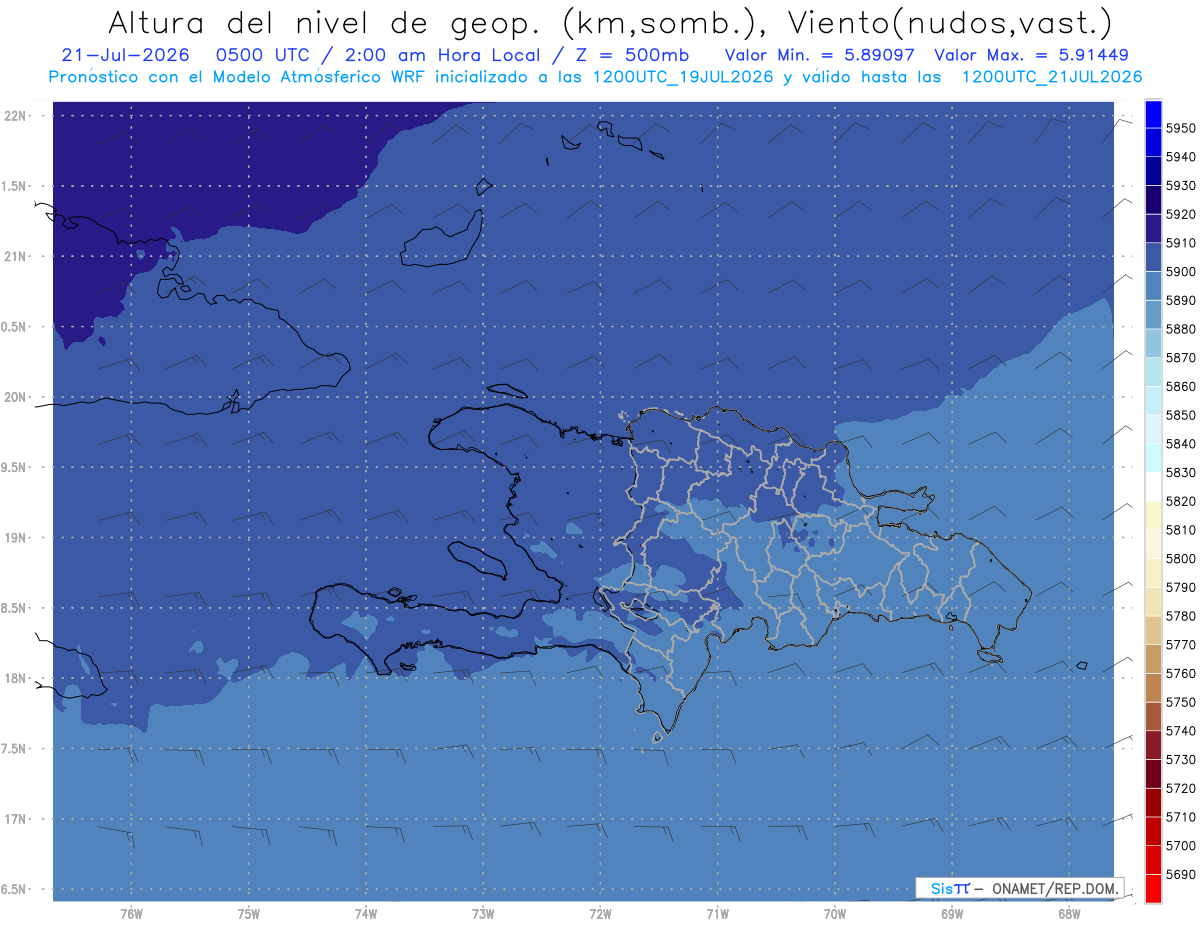
Task: Click the 21N latitude axis label
Action: [14, 256]
